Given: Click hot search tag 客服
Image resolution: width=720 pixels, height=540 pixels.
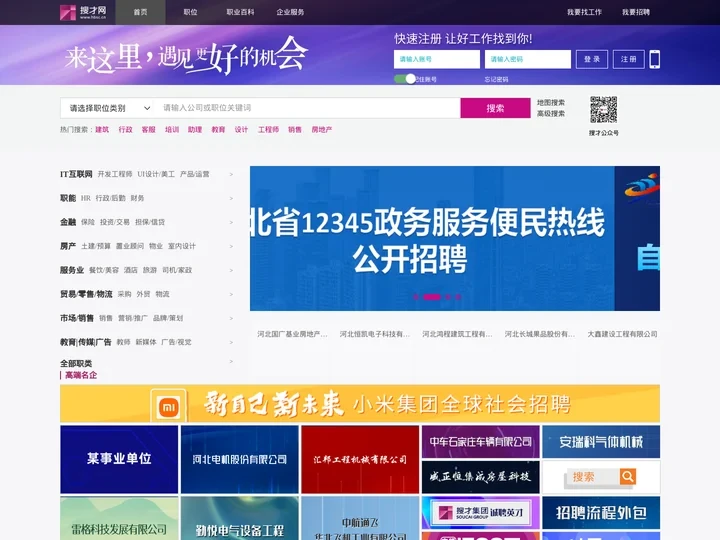Looking at the screenshot, I should (148, 129).
